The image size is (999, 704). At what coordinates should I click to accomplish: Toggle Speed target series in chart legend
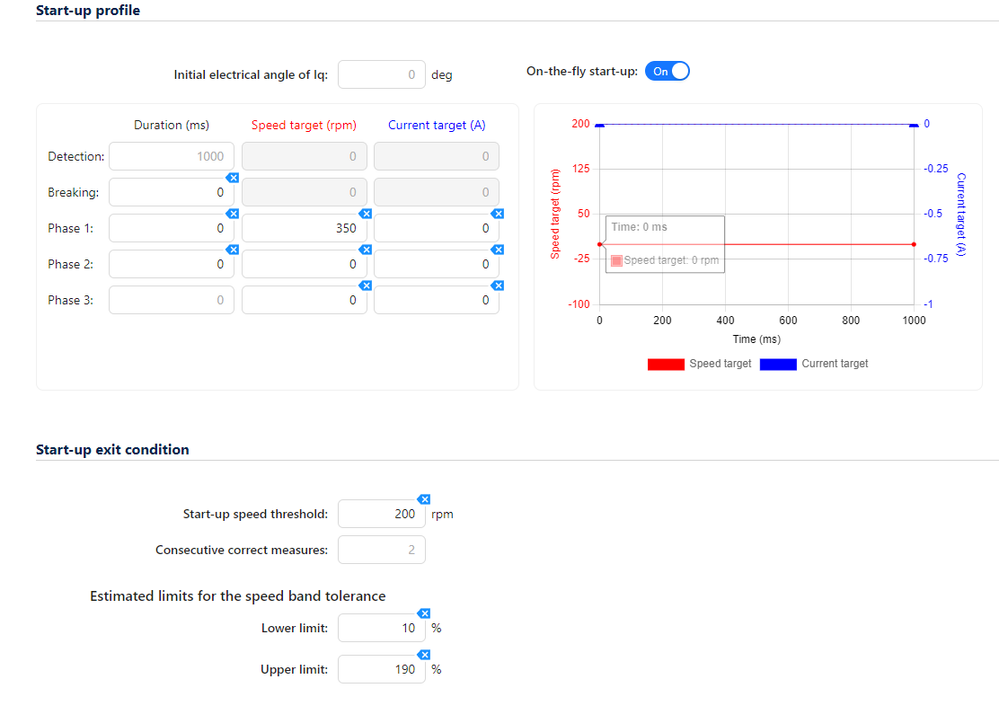[700, 364]
